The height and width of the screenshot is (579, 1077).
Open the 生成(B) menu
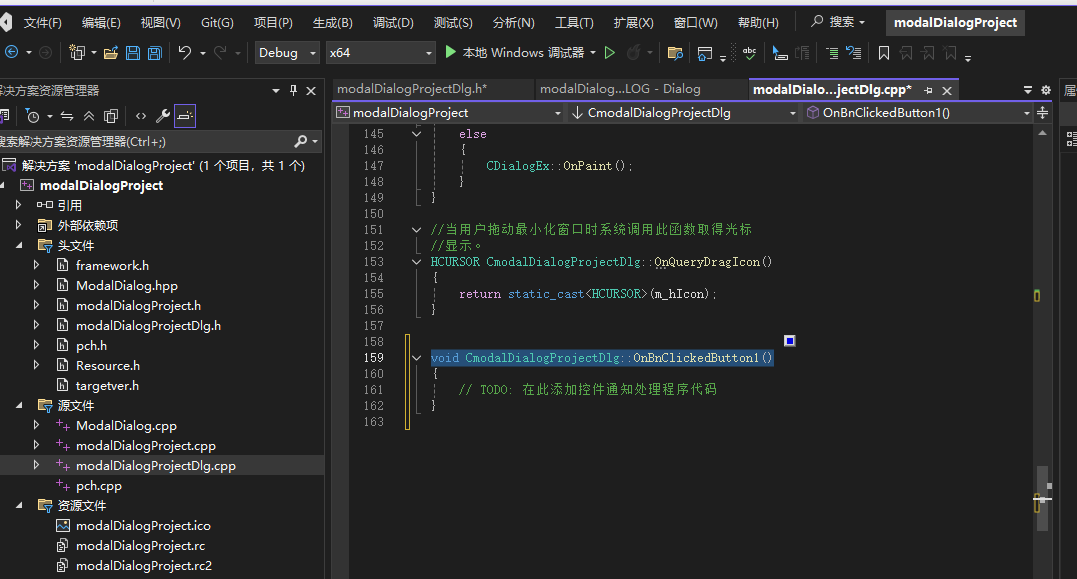(x=332, y=22)
